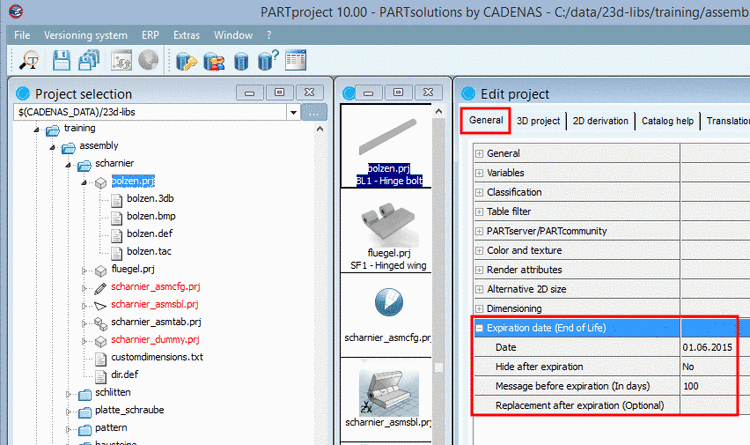The image size is (750, 445).
Task: Select dir.def in the project tree
Action: (x=124, y=375)
